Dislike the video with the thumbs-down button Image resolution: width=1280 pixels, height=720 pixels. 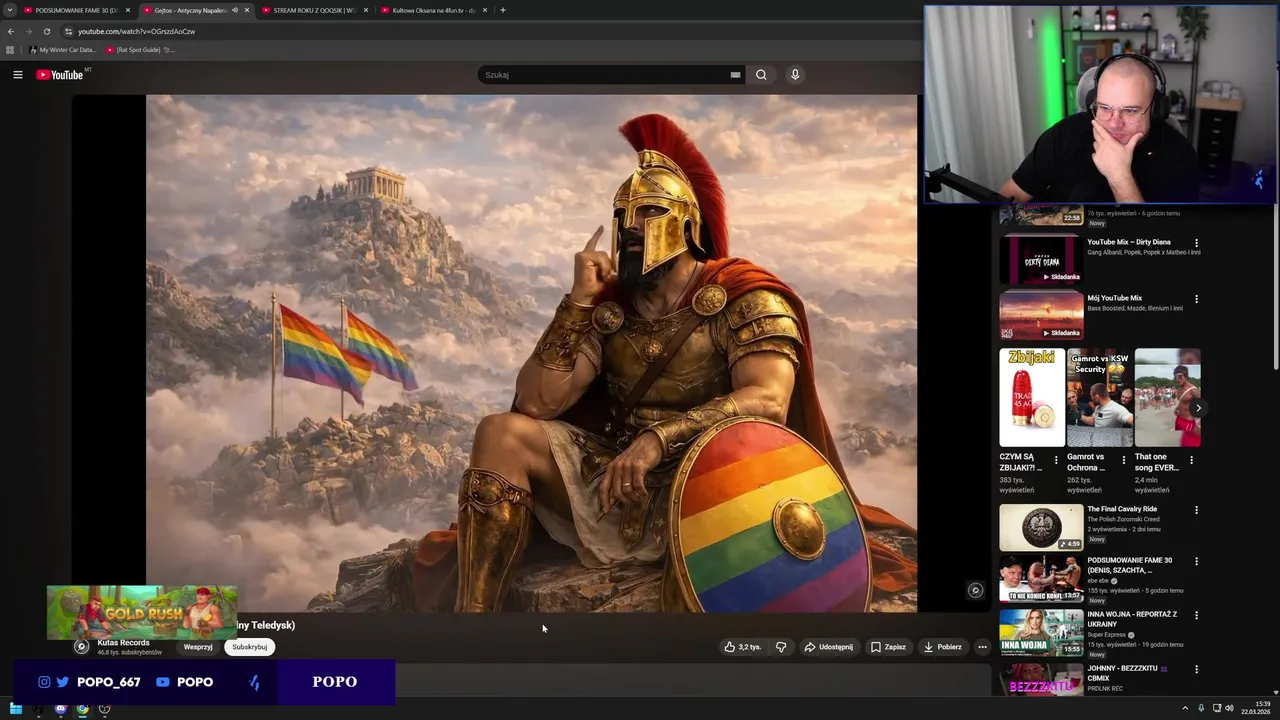(x=781, y=647)
